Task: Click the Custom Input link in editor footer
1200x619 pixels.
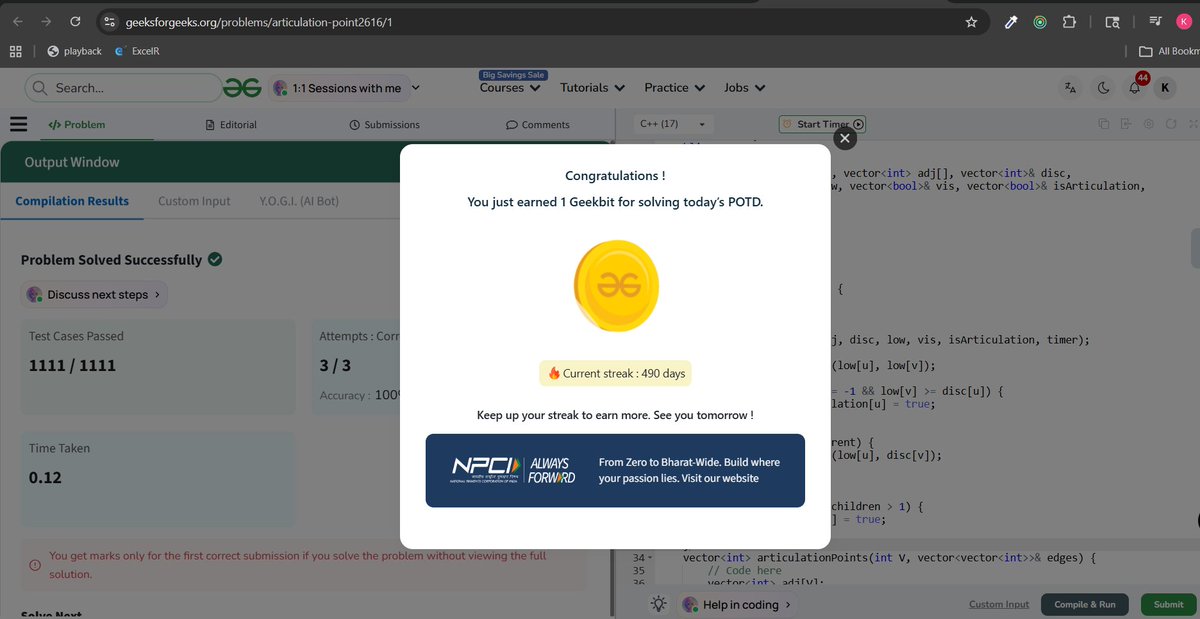Action: point(999,604)
